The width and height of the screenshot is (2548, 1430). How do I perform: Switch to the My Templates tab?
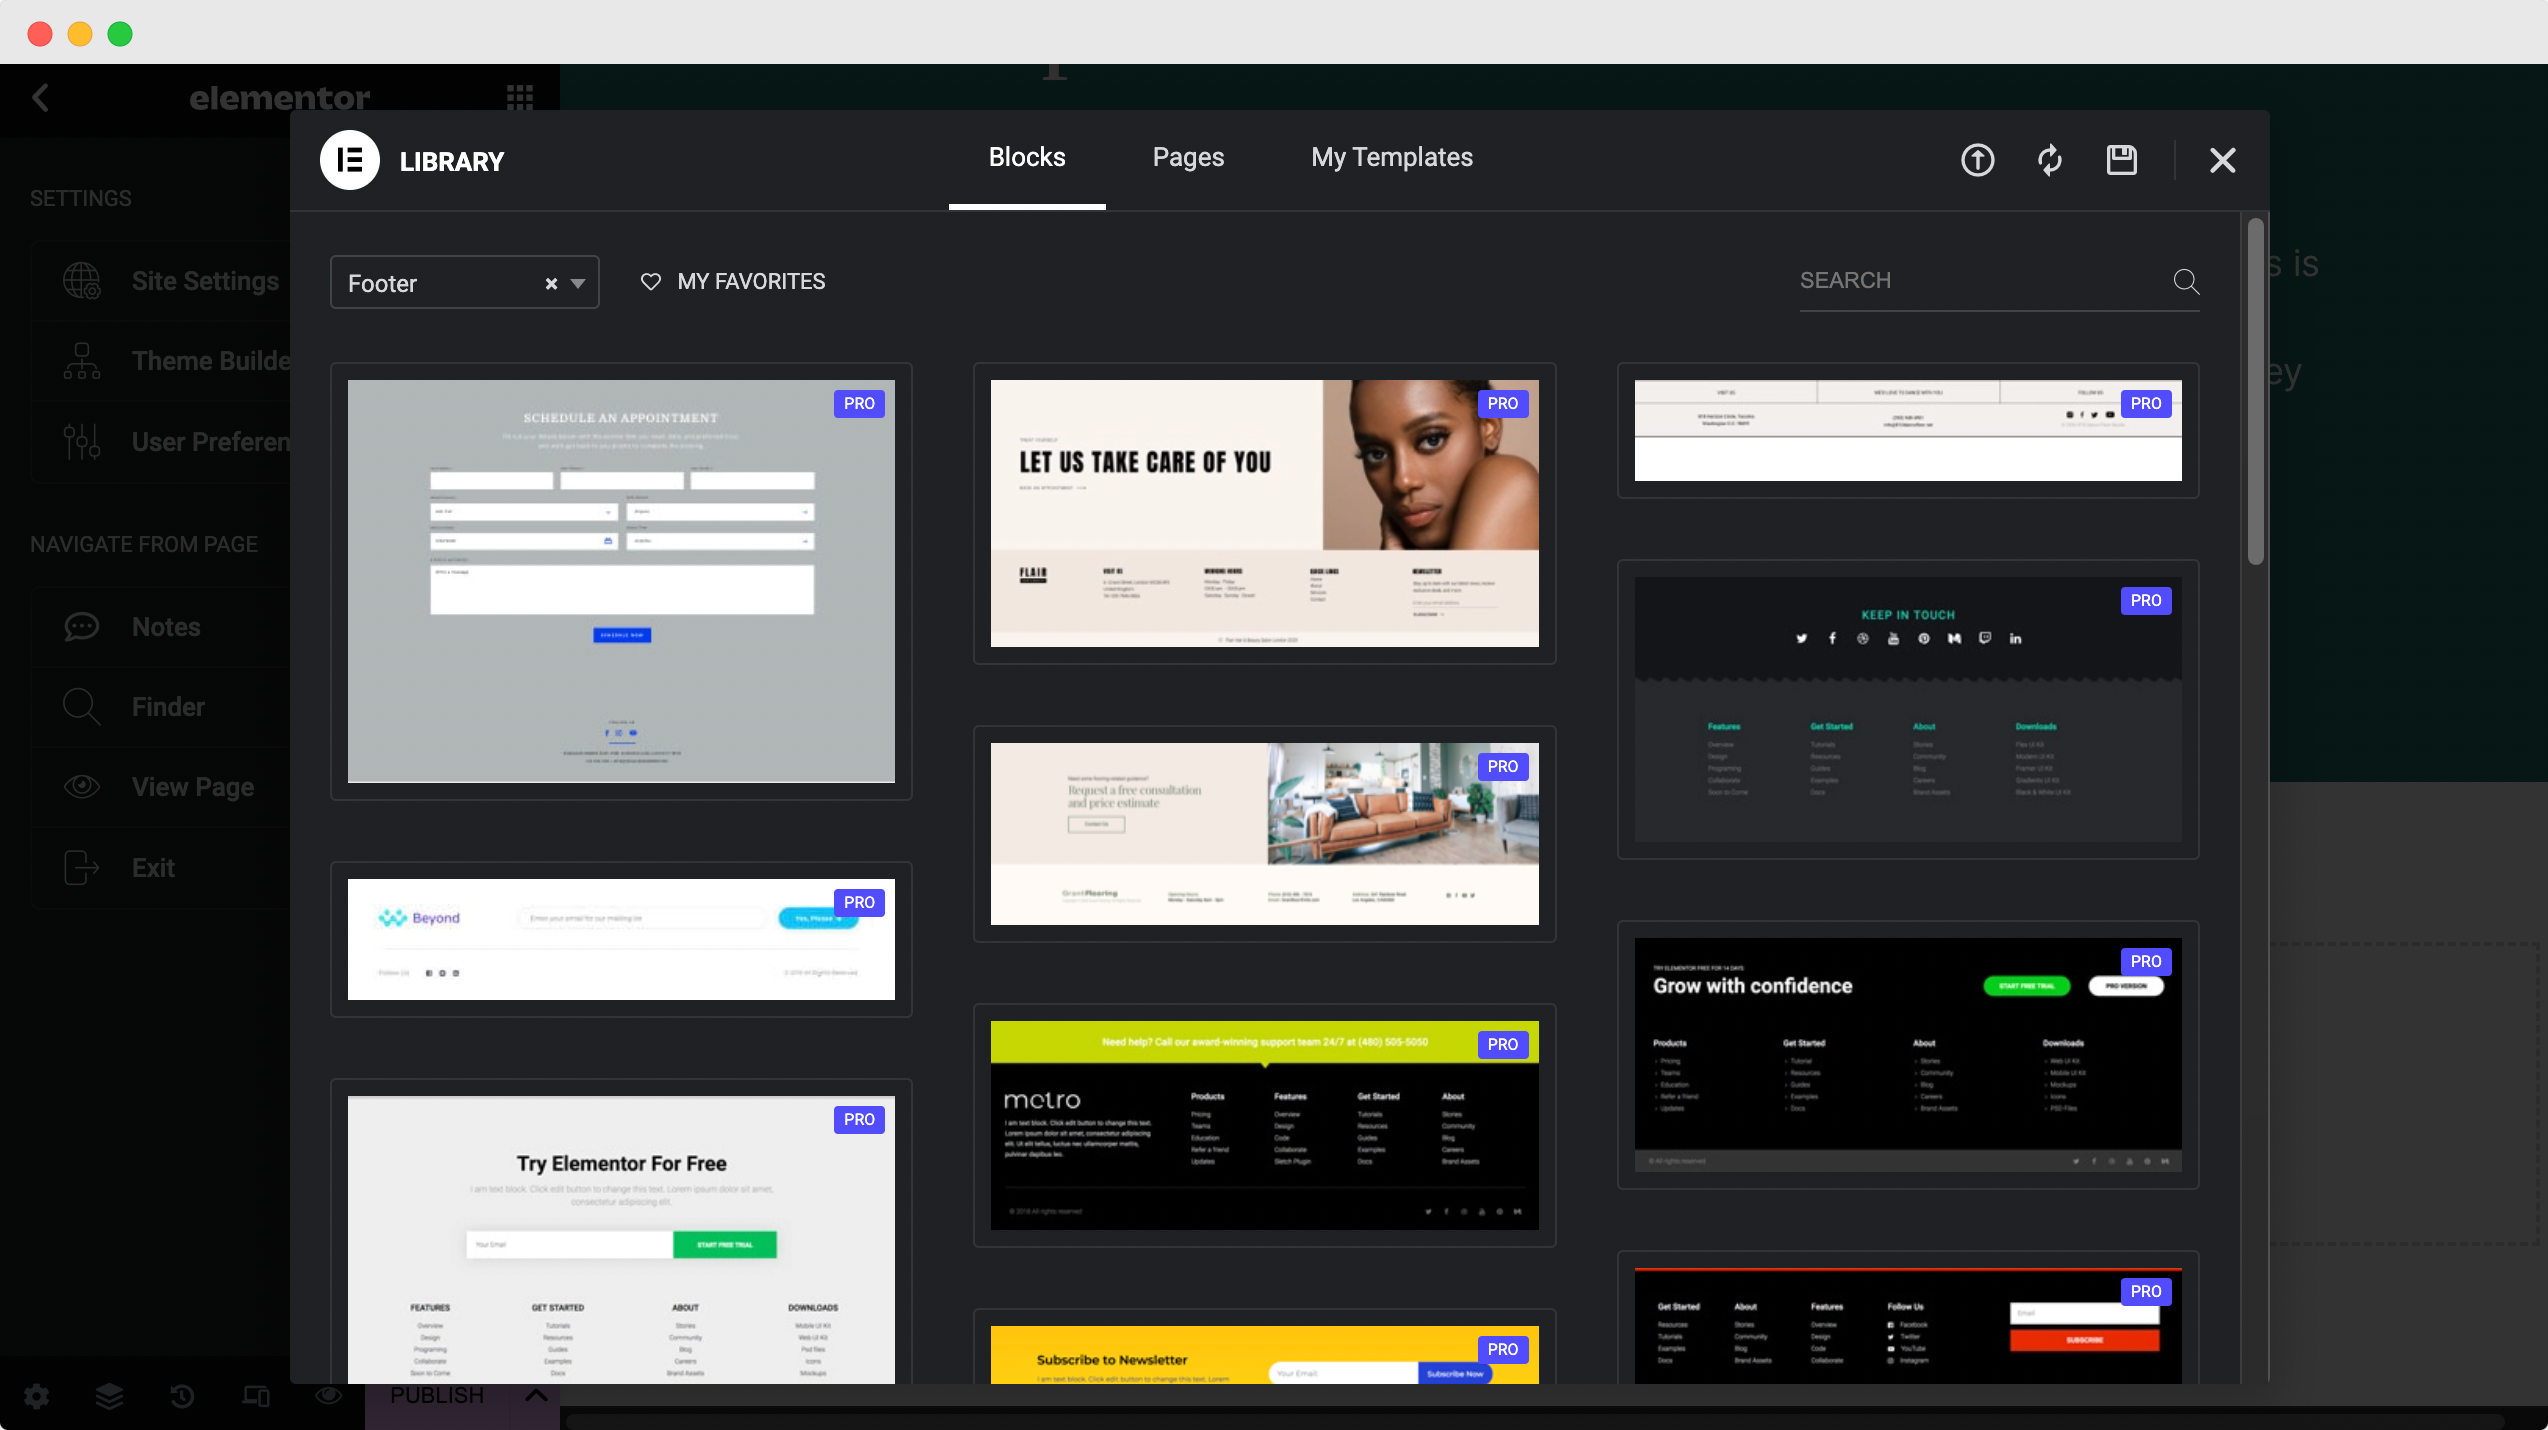click(1393, 156)
